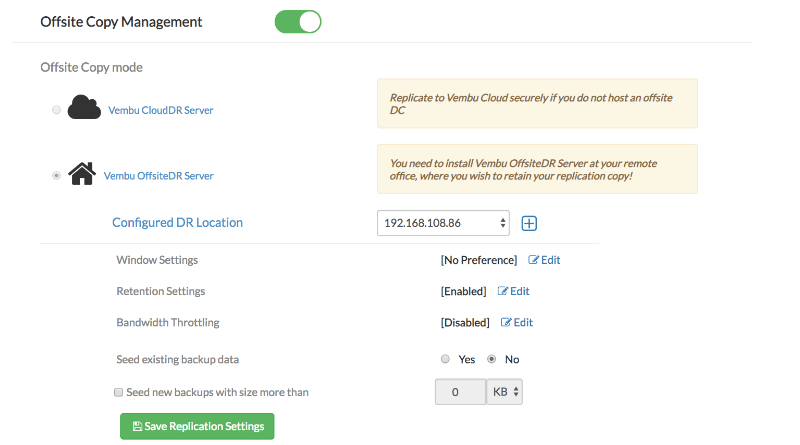
Task: Click the [Disabled] bandwidth throttling status
Action: click(x=465, y=323)
